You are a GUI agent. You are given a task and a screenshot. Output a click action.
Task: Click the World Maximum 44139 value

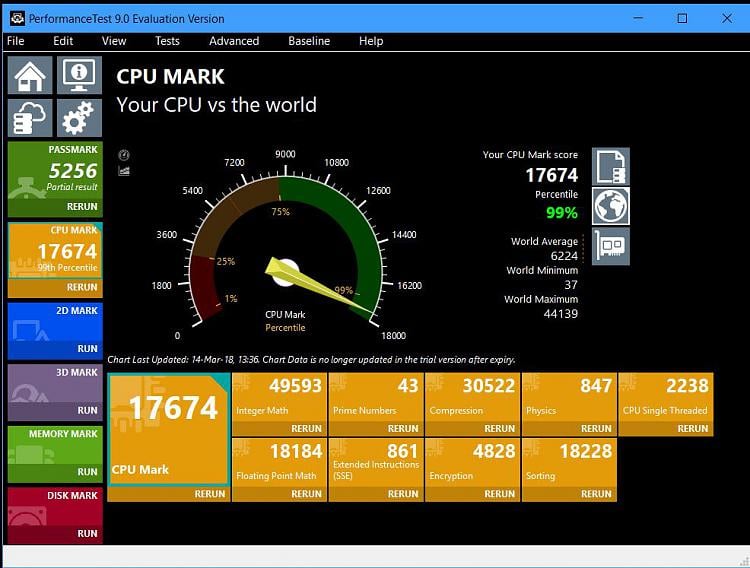coord(561,314)
